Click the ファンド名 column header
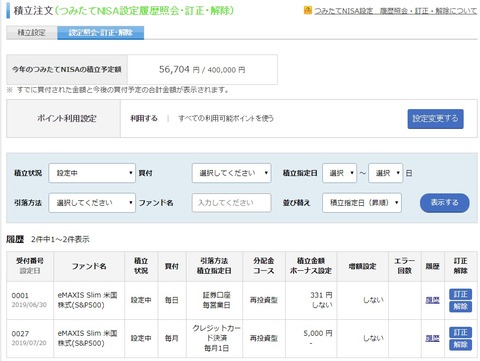The width and height of the screenshot is (480, 361). (89, 266)
